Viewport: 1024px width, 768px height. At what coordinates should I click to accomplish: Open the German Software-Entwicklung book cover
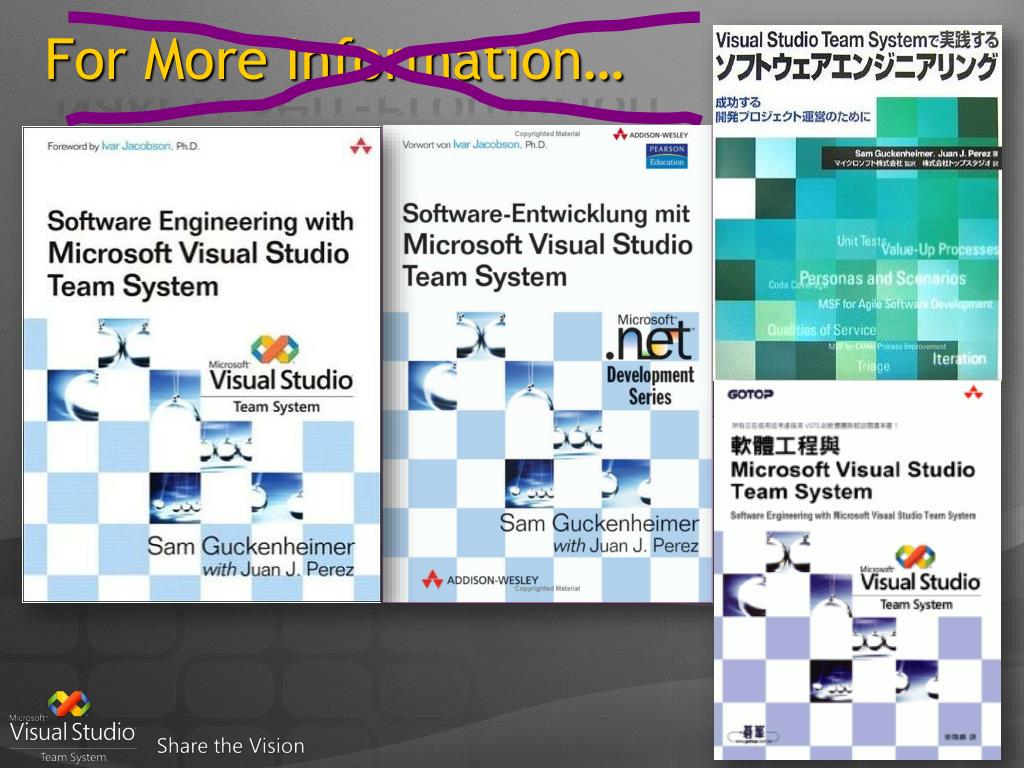547,363
